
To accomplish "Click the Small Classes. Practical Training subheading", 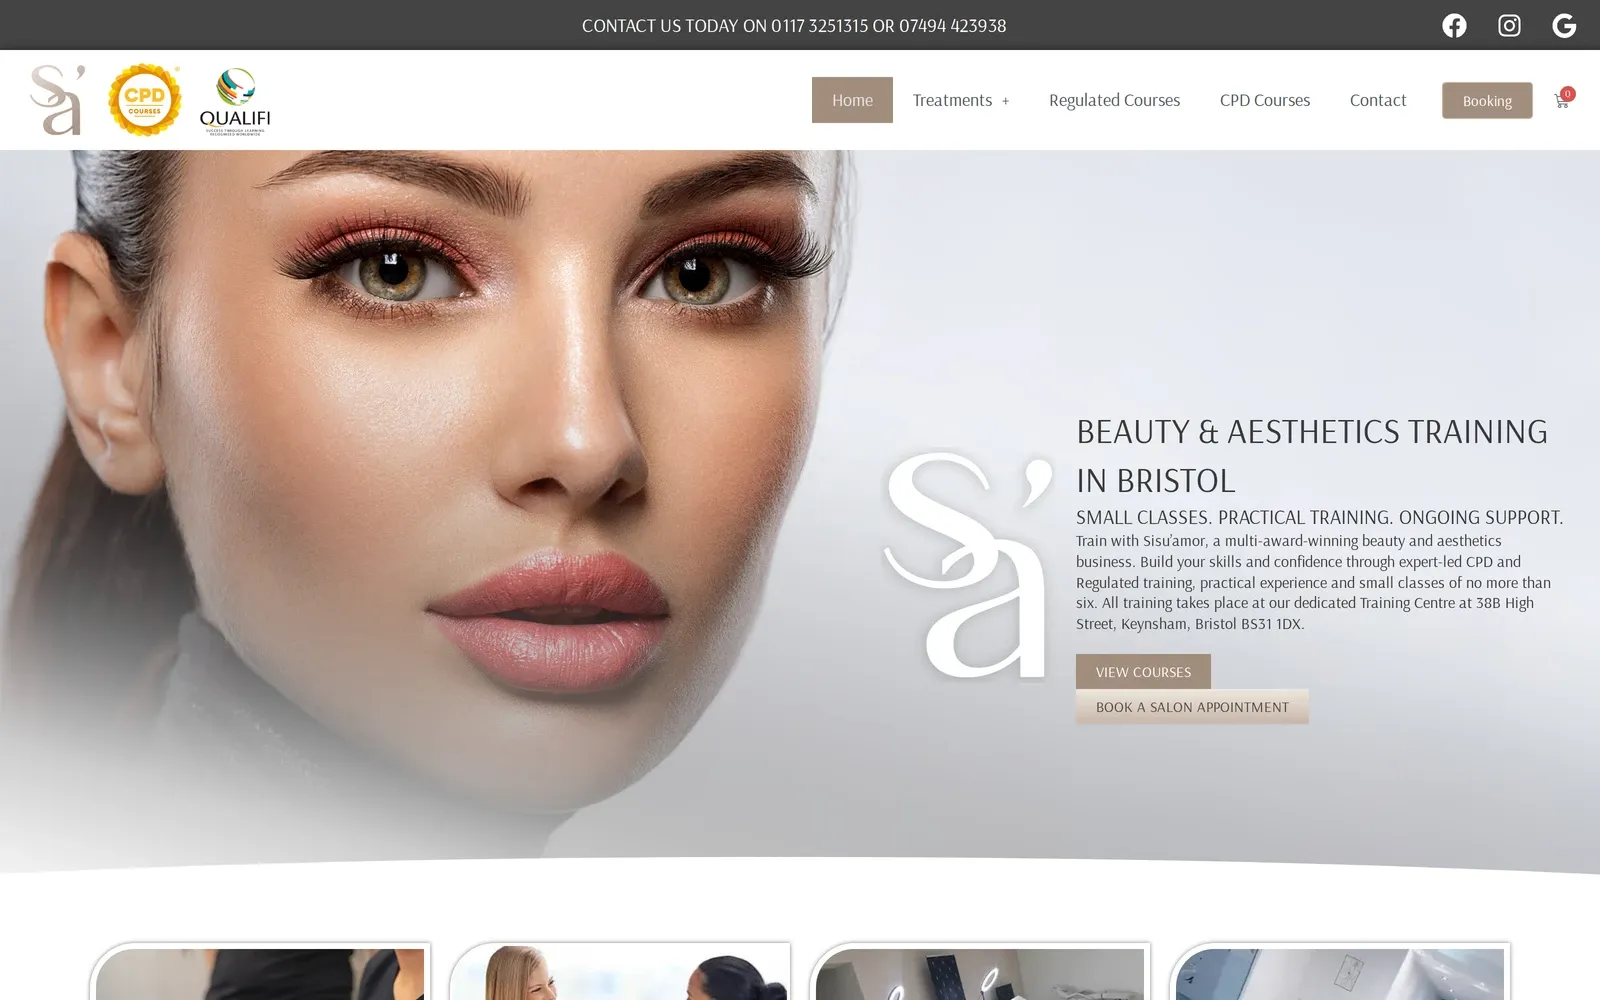I will [x=1319, y=517].
